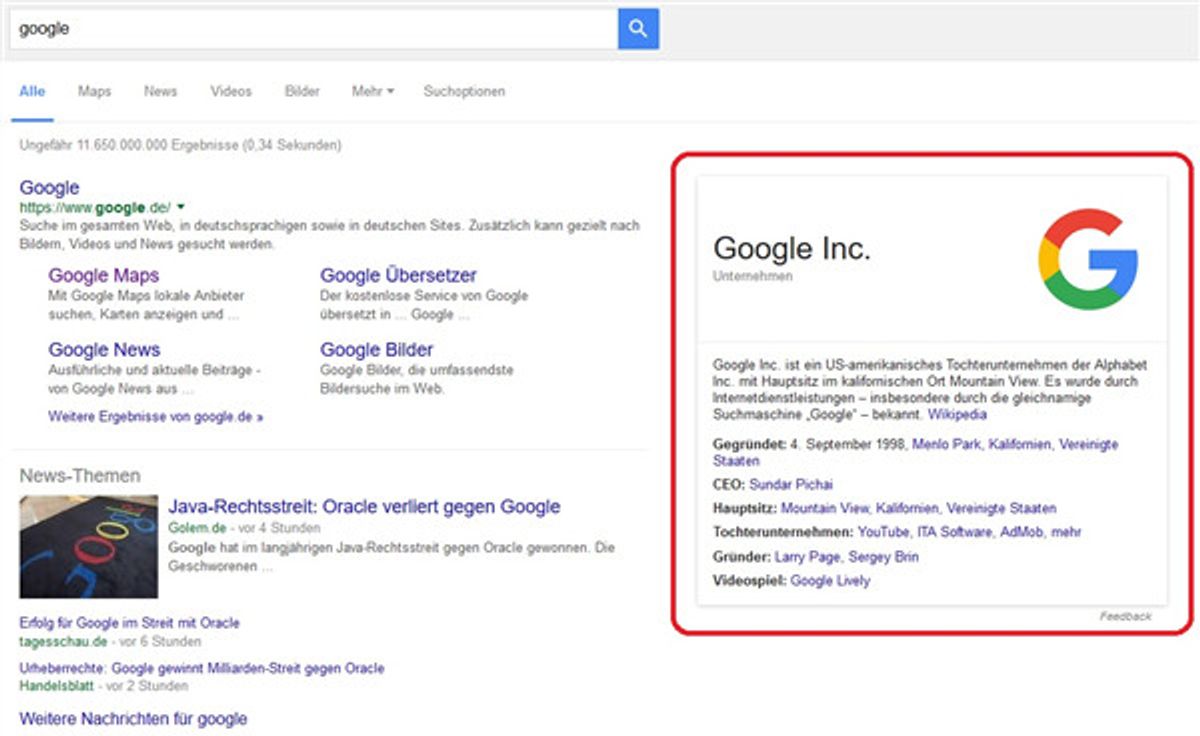This screenshot has height=736, width=1200.
Task: Open the YouTube subsidiary link
Action: 883,533
